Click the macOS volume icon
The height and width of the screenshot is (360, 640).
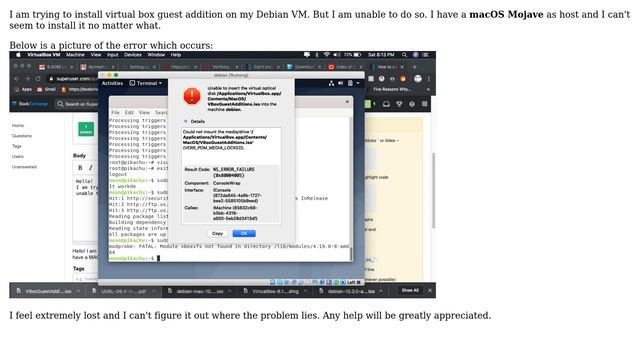pyautogui.click(x=336, y=55)
